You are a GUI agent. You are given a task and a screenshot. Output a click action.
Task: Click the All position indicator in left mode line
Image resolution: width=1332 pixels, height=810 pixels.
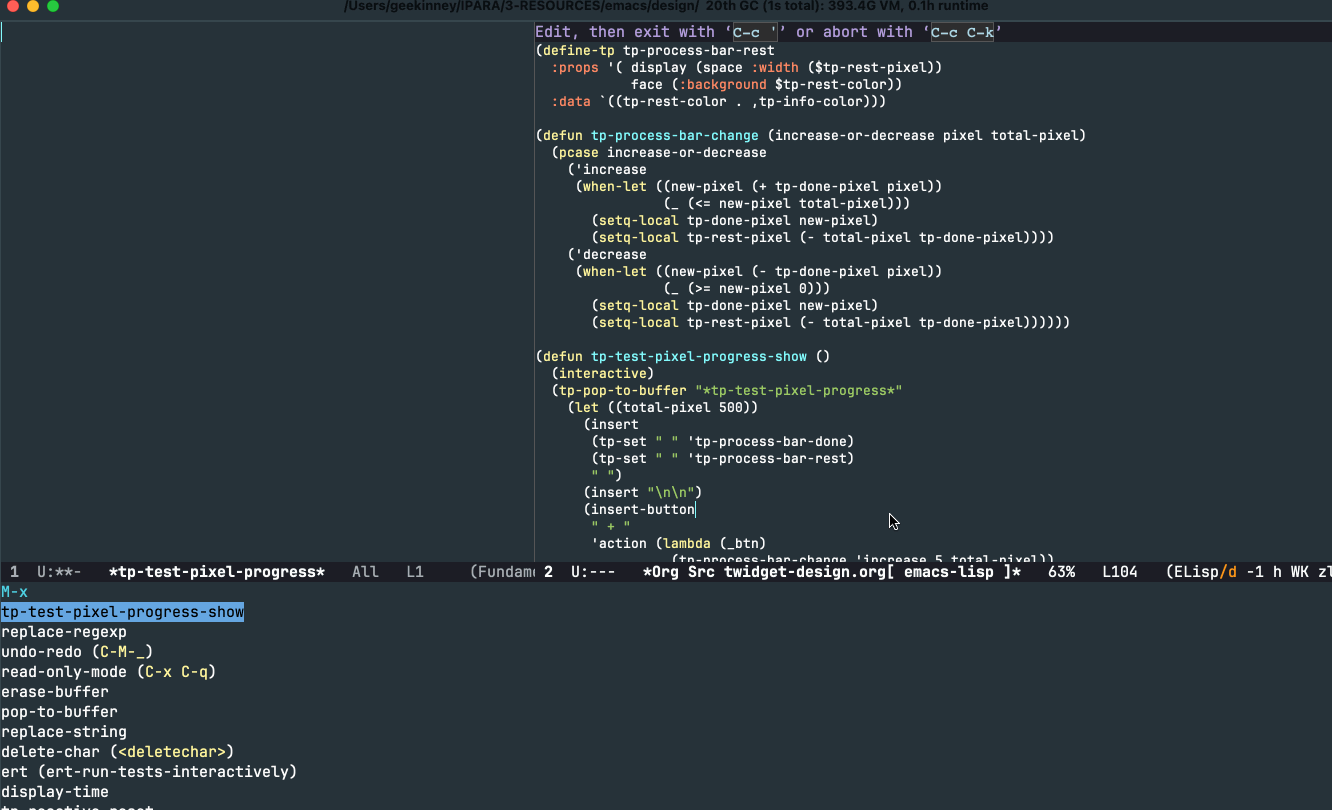(366, 571)
